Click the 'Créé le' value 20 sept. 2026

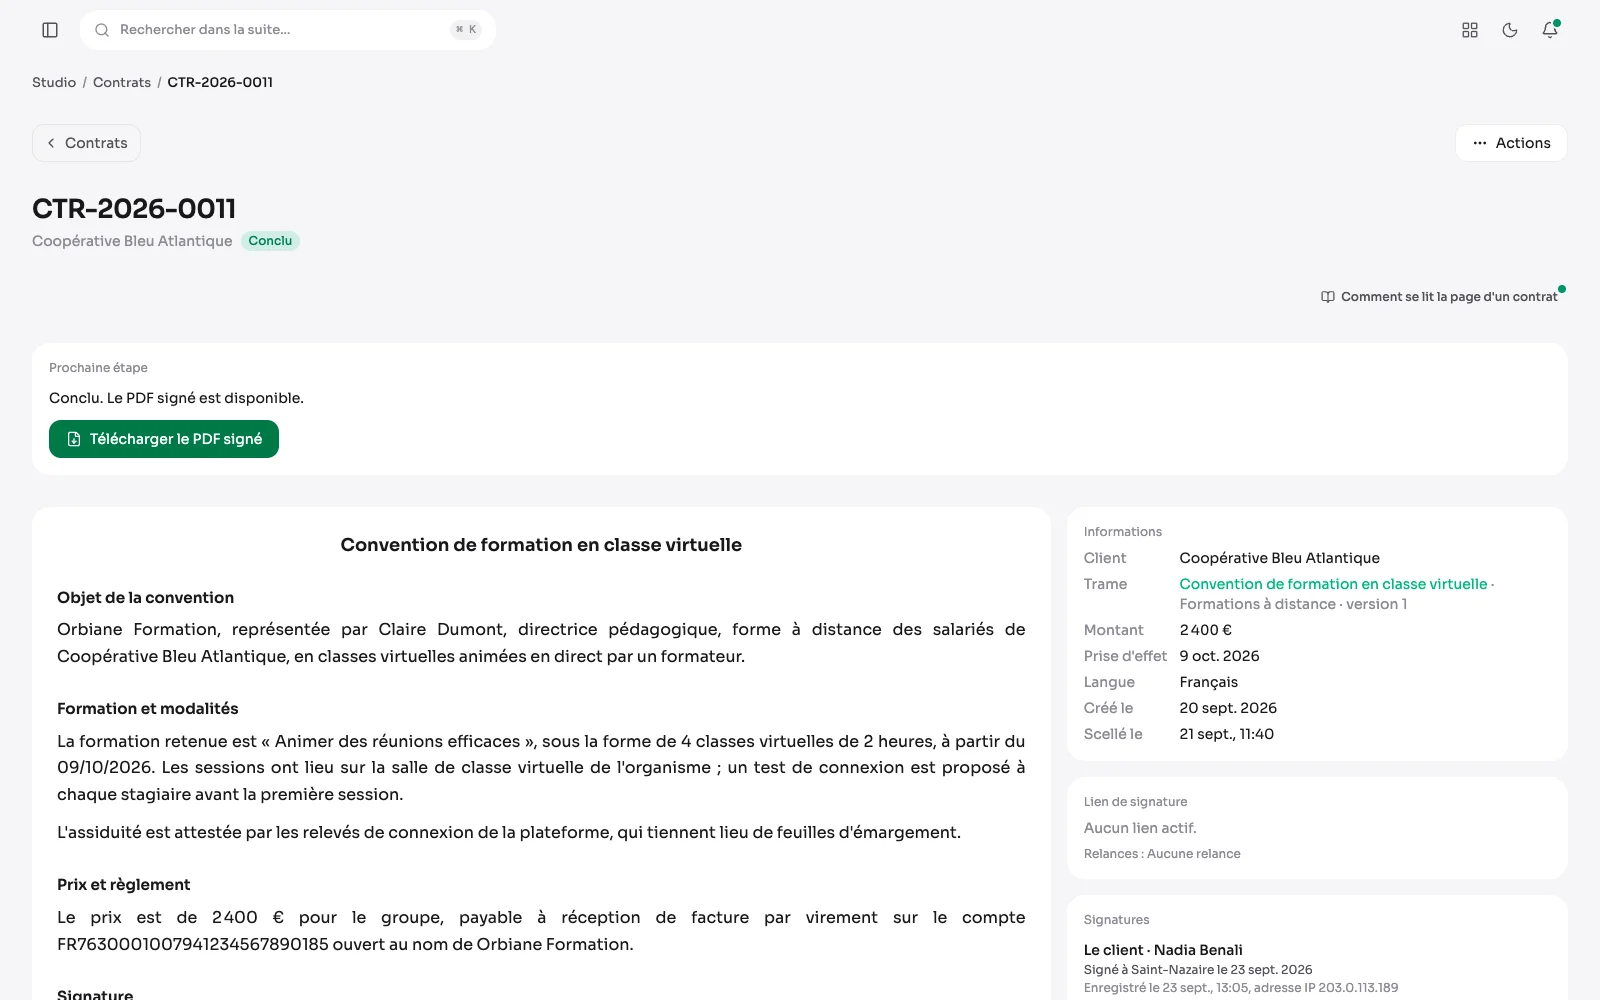pyautogui.click(x=1228, y=708)
